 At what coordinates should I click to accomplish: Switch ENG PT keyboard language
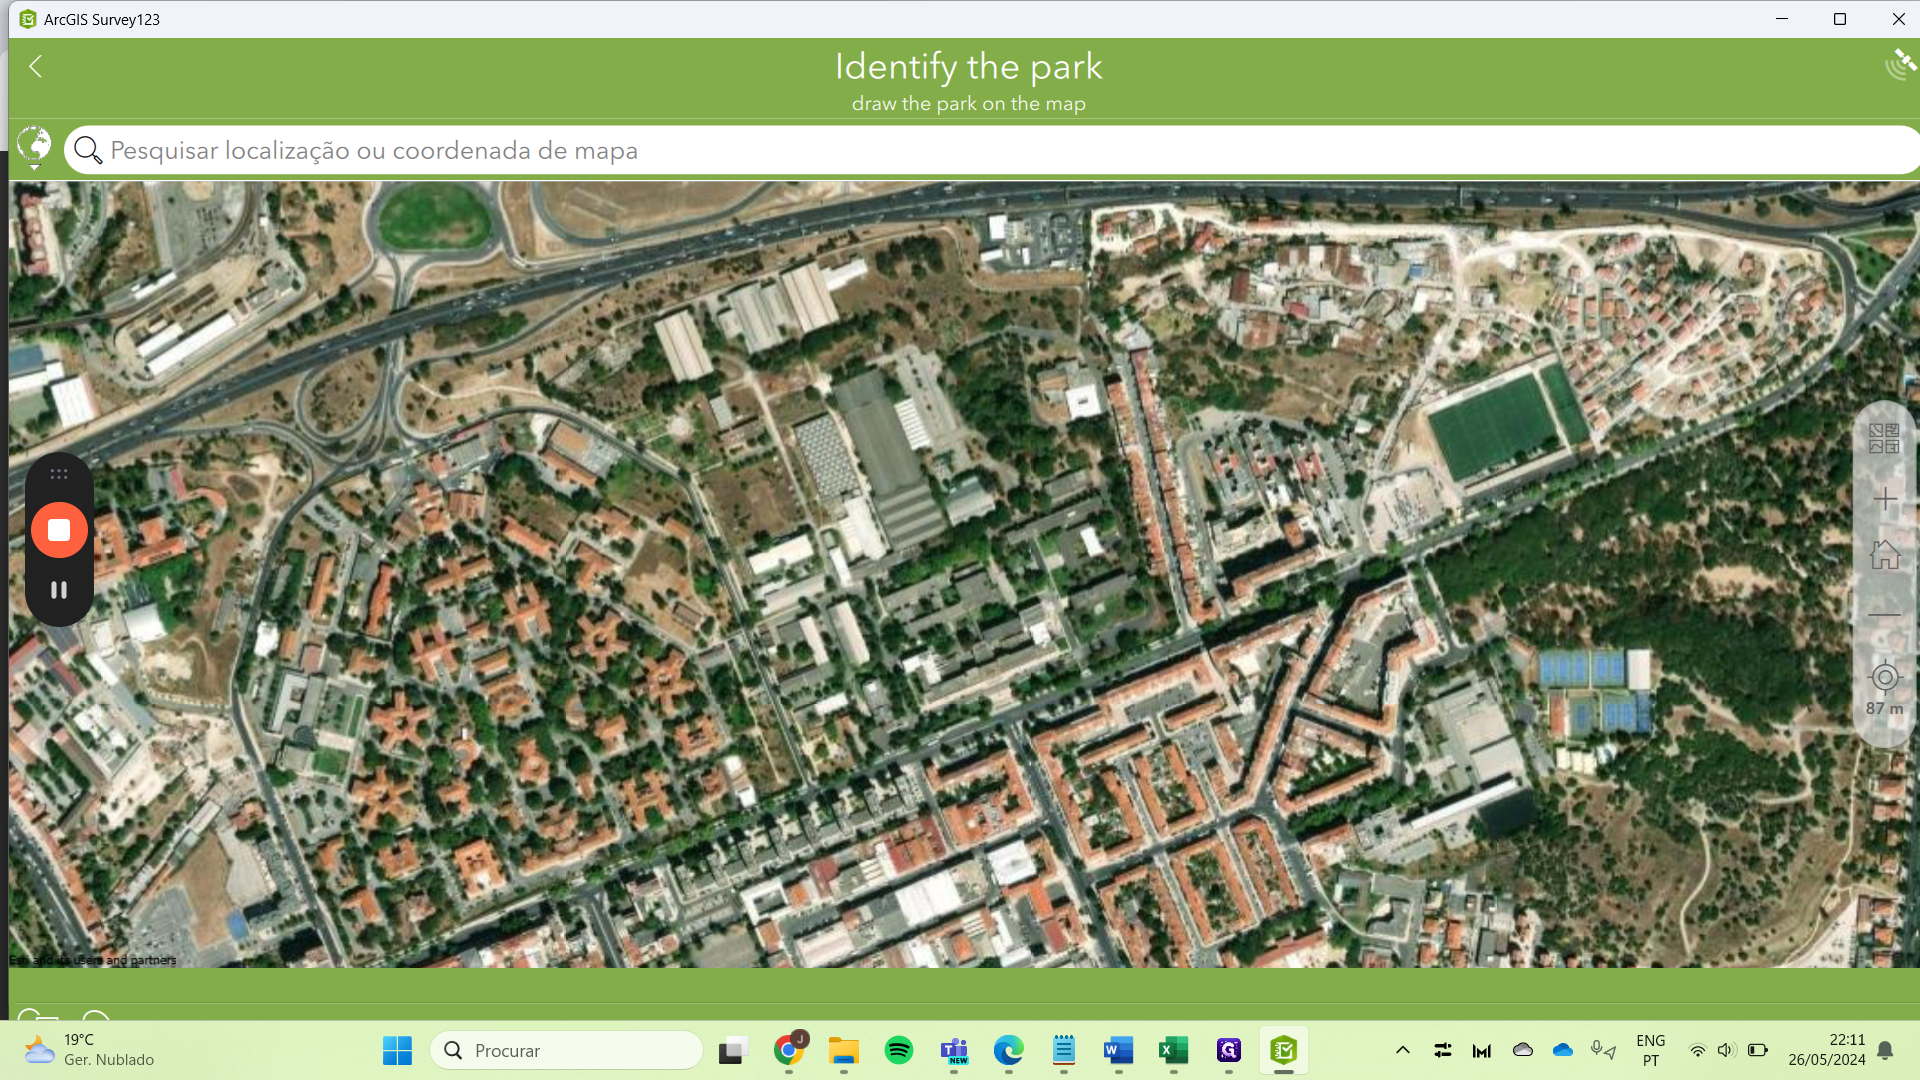[x=1650, y=1050]
